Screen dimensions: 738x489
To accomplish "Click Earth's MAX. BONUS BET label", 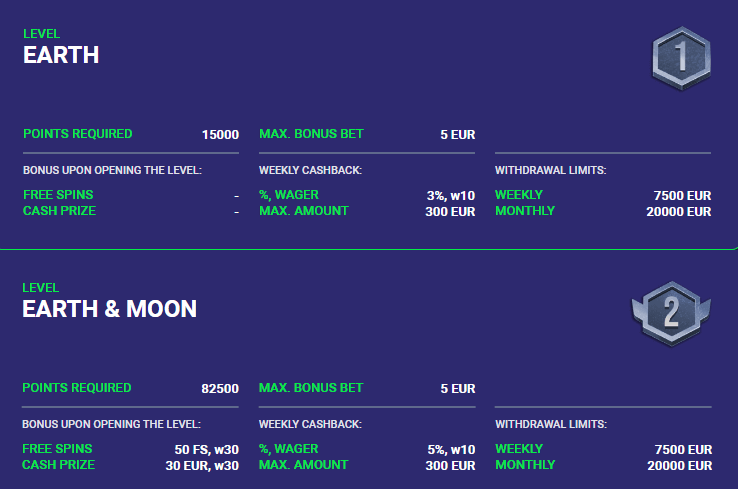I will [311, 134].
